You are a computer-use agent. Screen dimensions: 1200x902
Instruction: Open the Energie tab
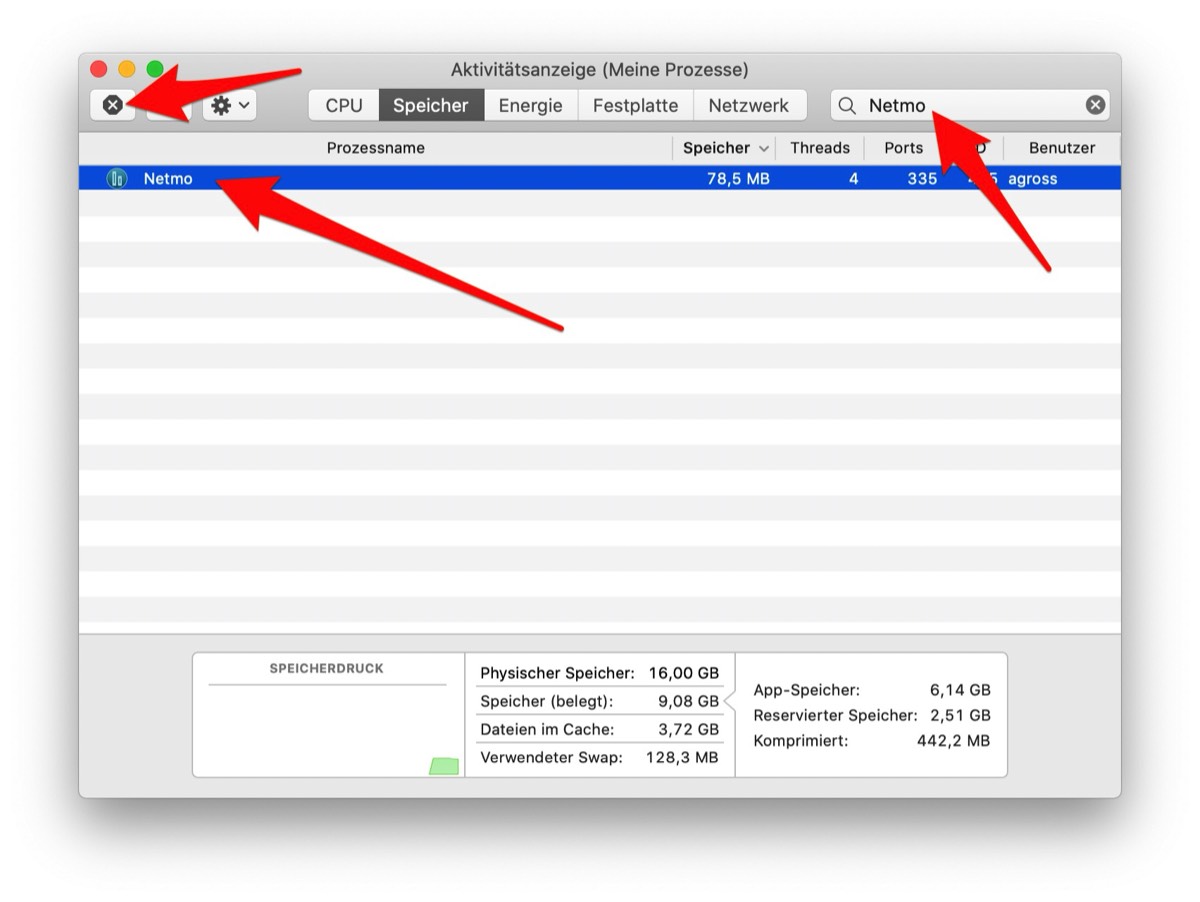point(531,105)
